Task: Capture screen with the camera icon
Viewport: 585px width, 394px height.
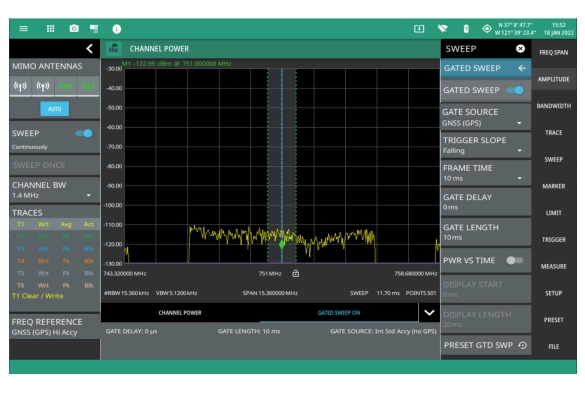Action: pyautogui.click(x=74, y=28)
